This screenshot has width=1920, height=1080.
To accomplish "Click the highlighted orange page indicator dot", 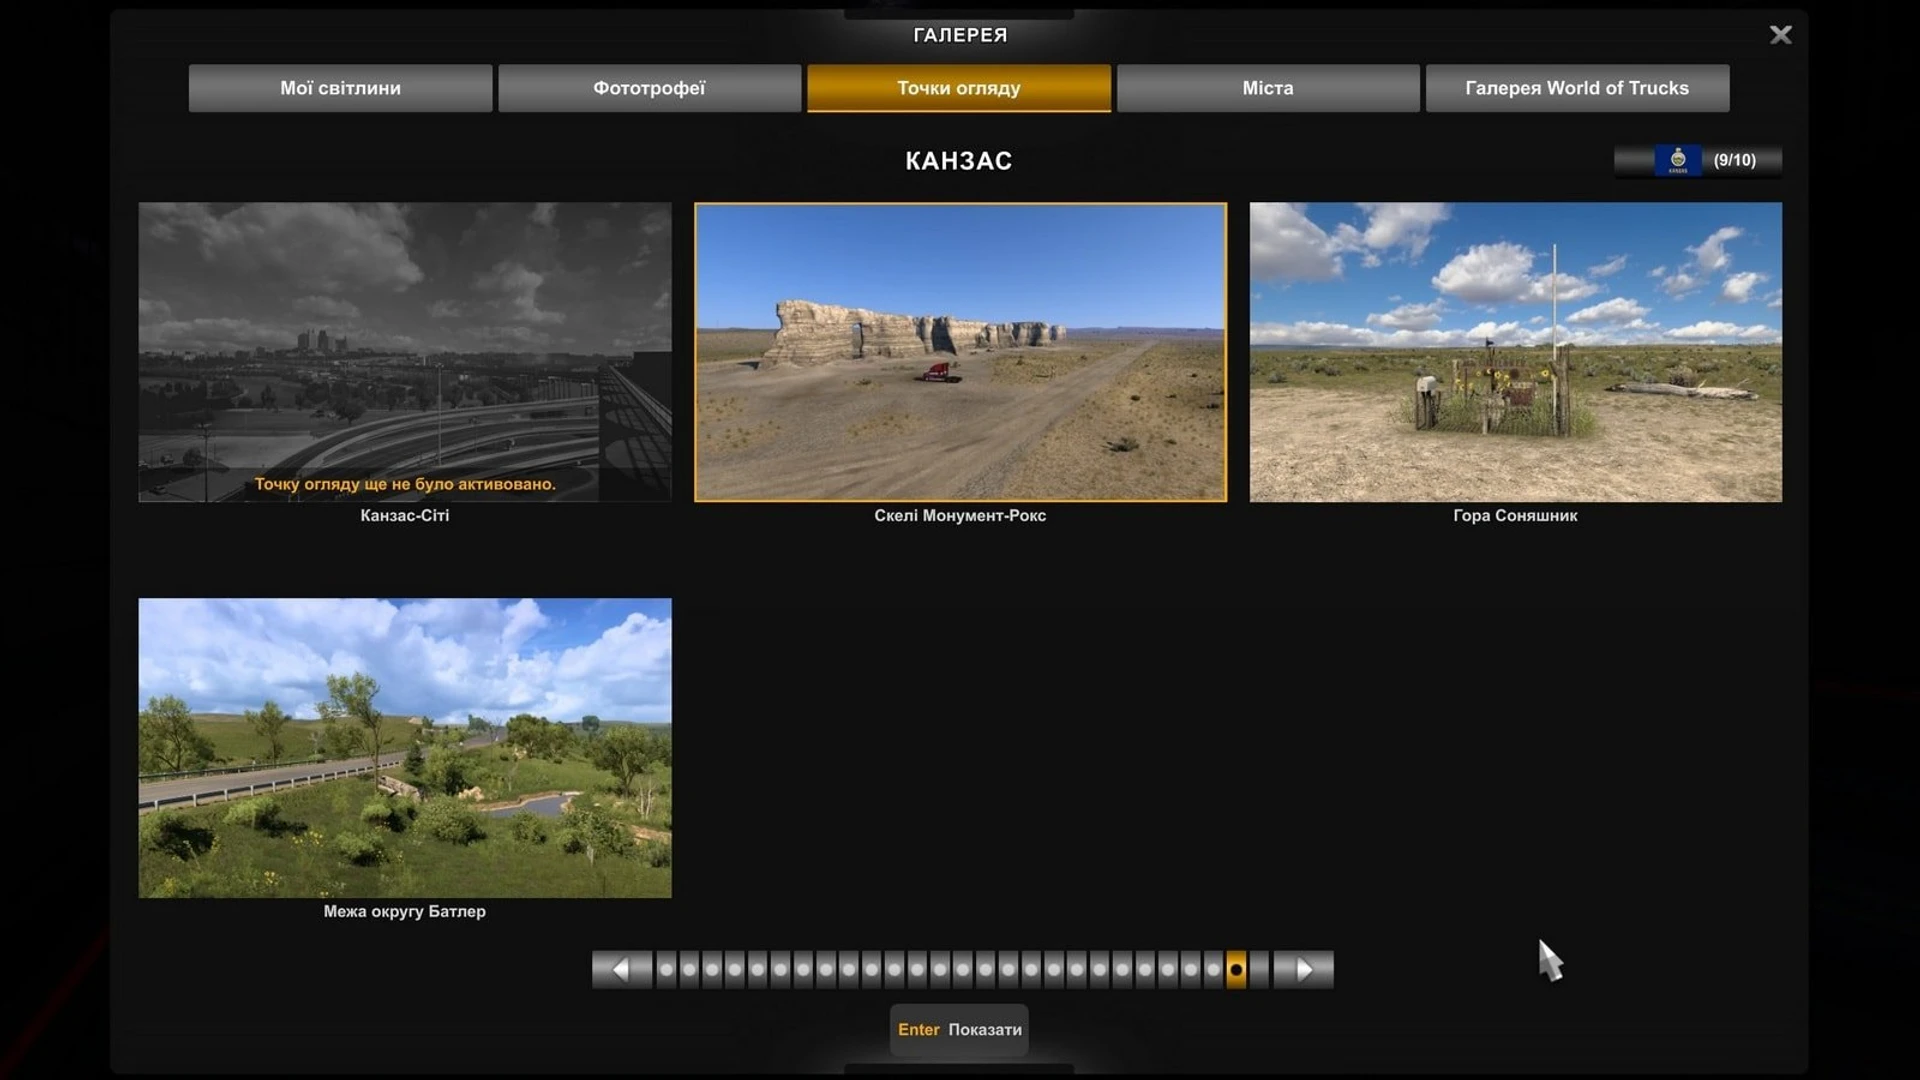I will 1236,970.
